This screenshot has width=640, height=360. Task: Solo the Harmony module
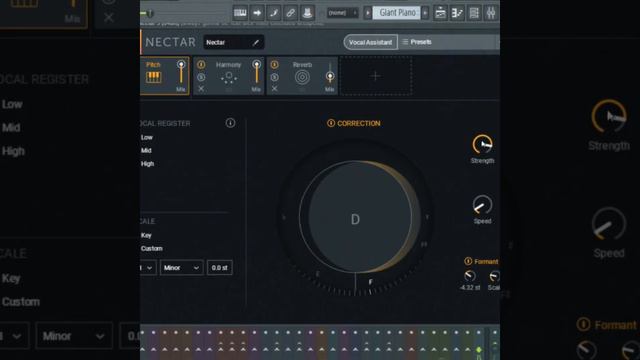[x=201, y=77]
